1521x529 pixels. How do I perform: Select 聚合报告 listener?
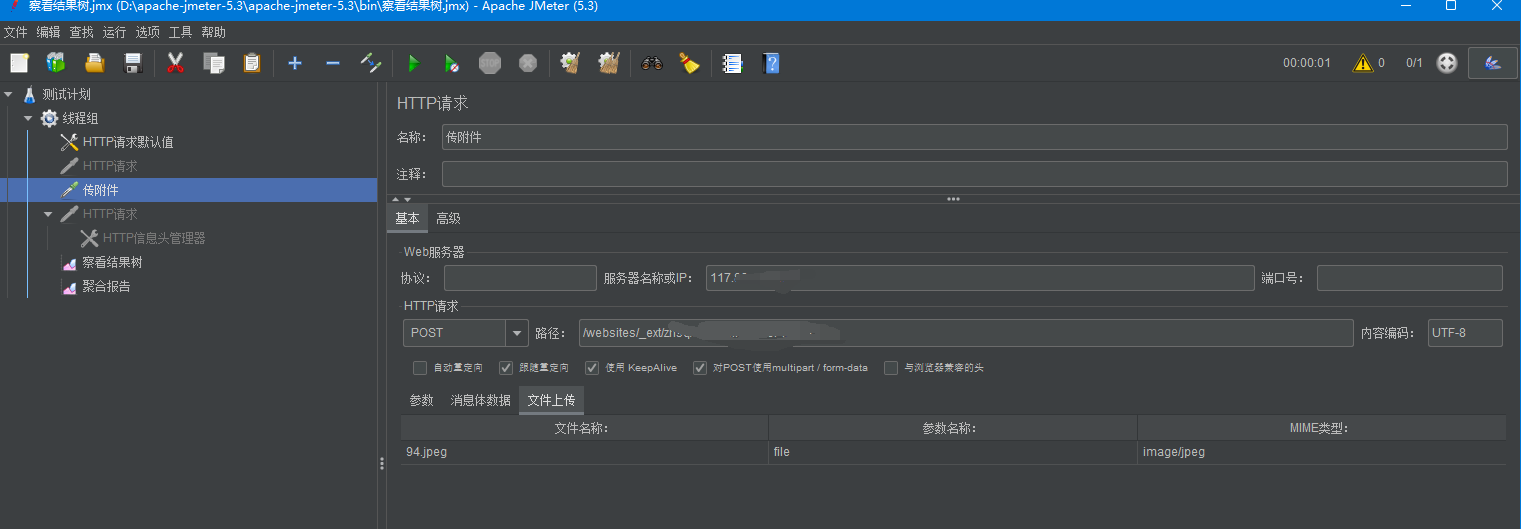(106, 286)
